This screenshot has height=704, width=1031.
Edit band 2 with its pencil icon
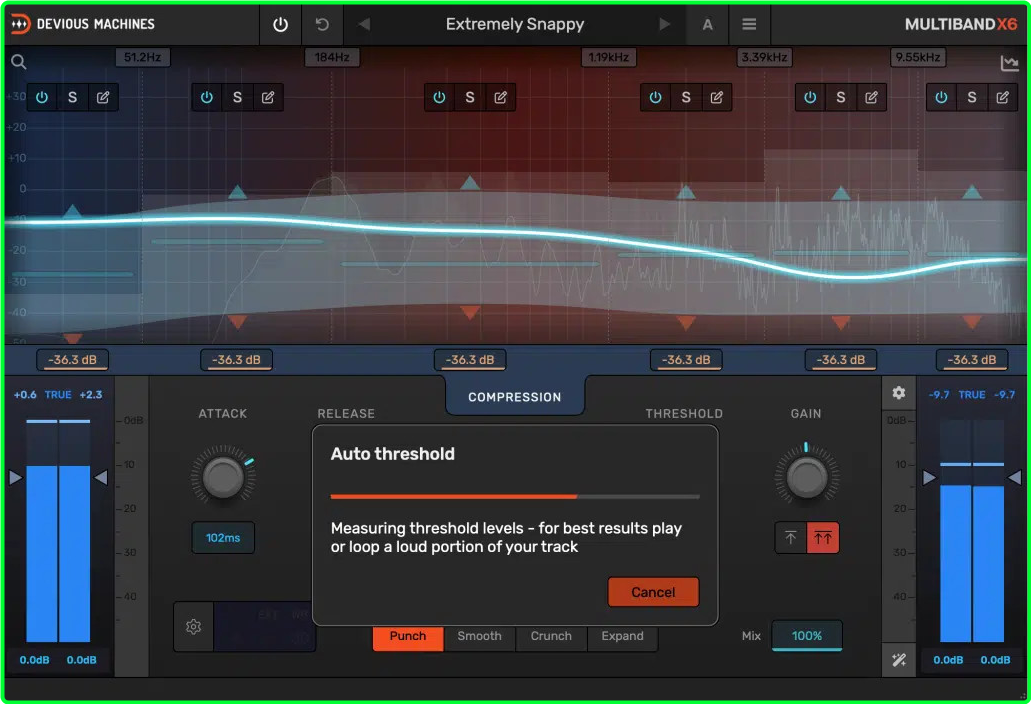268,97
